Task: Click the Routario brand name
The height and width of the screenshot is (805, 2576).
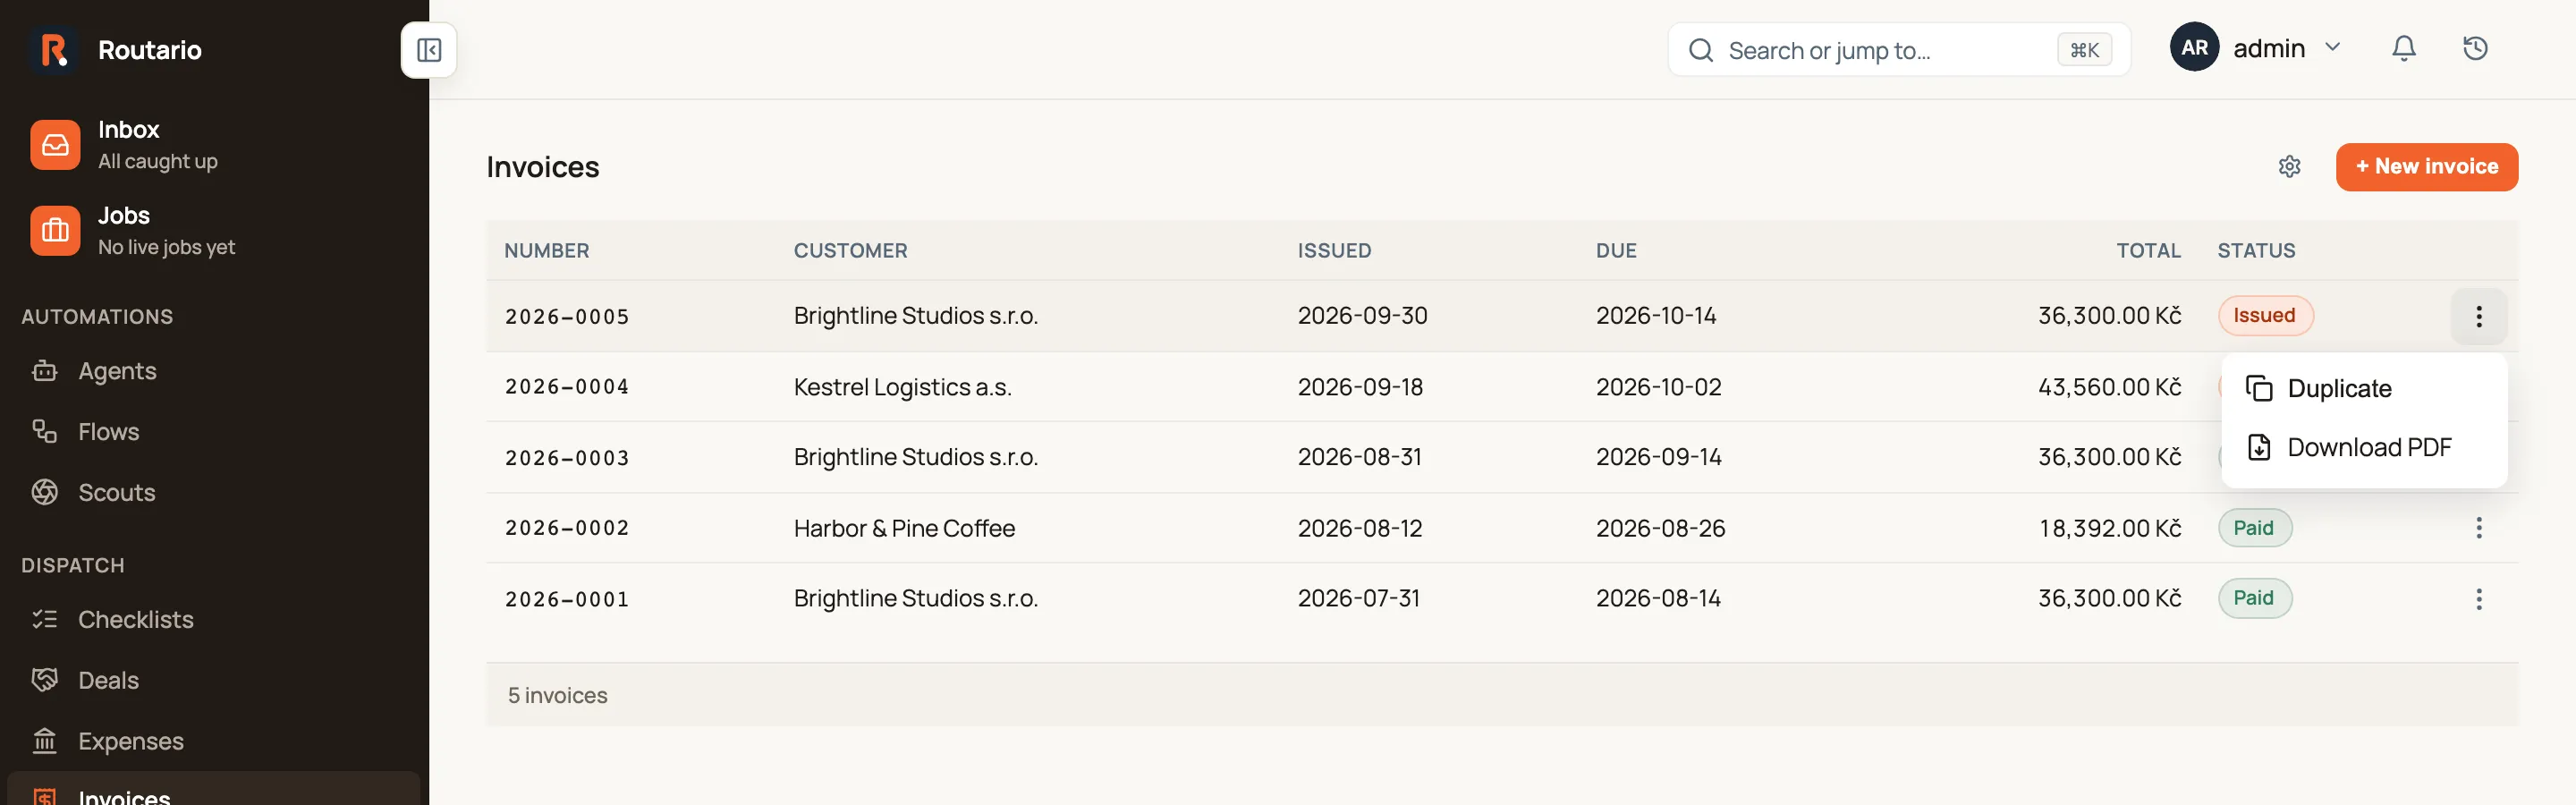Action: point(149,50)
